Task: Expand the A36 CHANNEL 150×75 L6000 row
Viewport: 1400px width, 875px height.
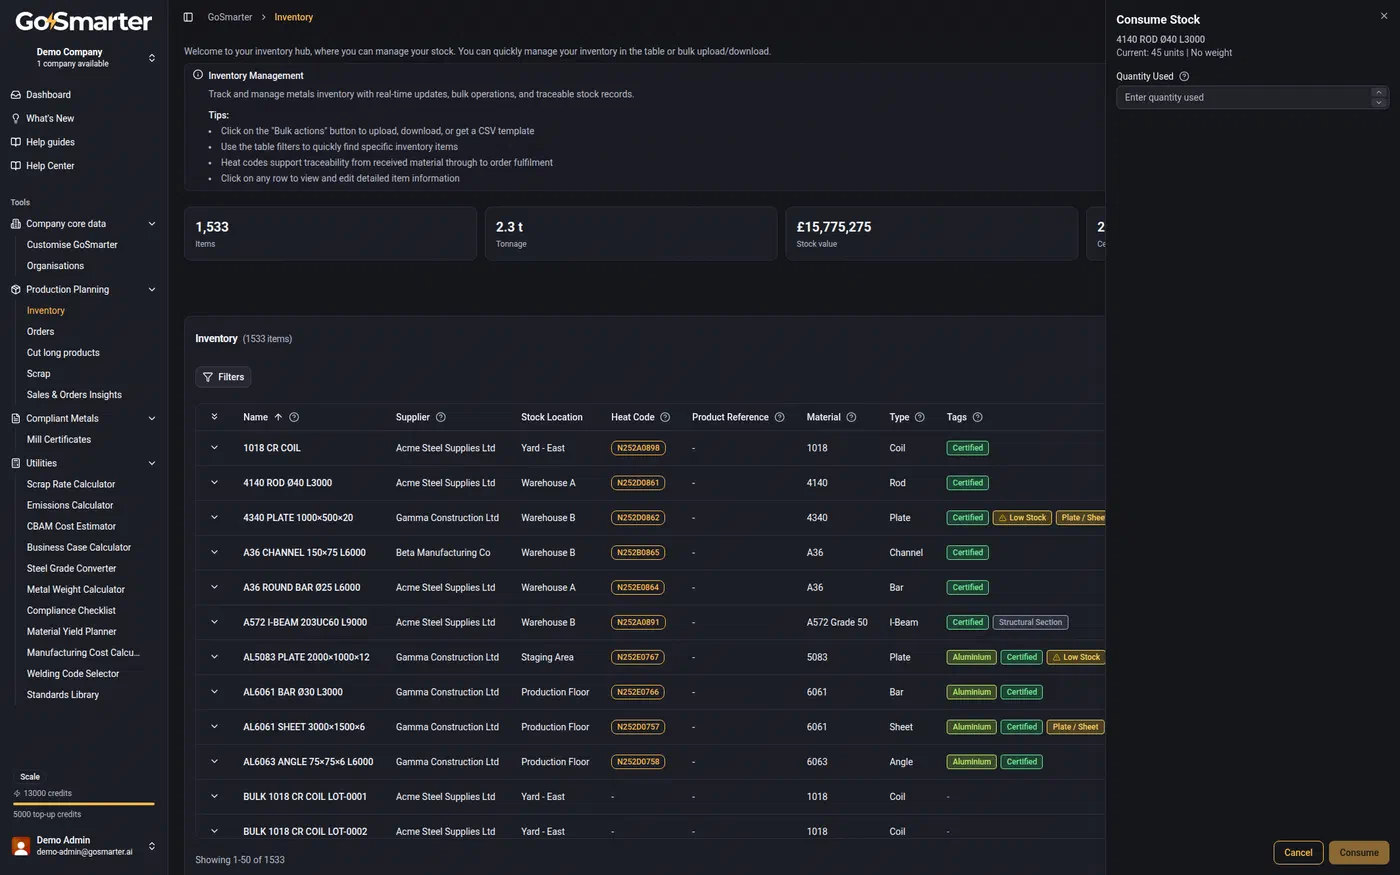Action: coord(214,552)
